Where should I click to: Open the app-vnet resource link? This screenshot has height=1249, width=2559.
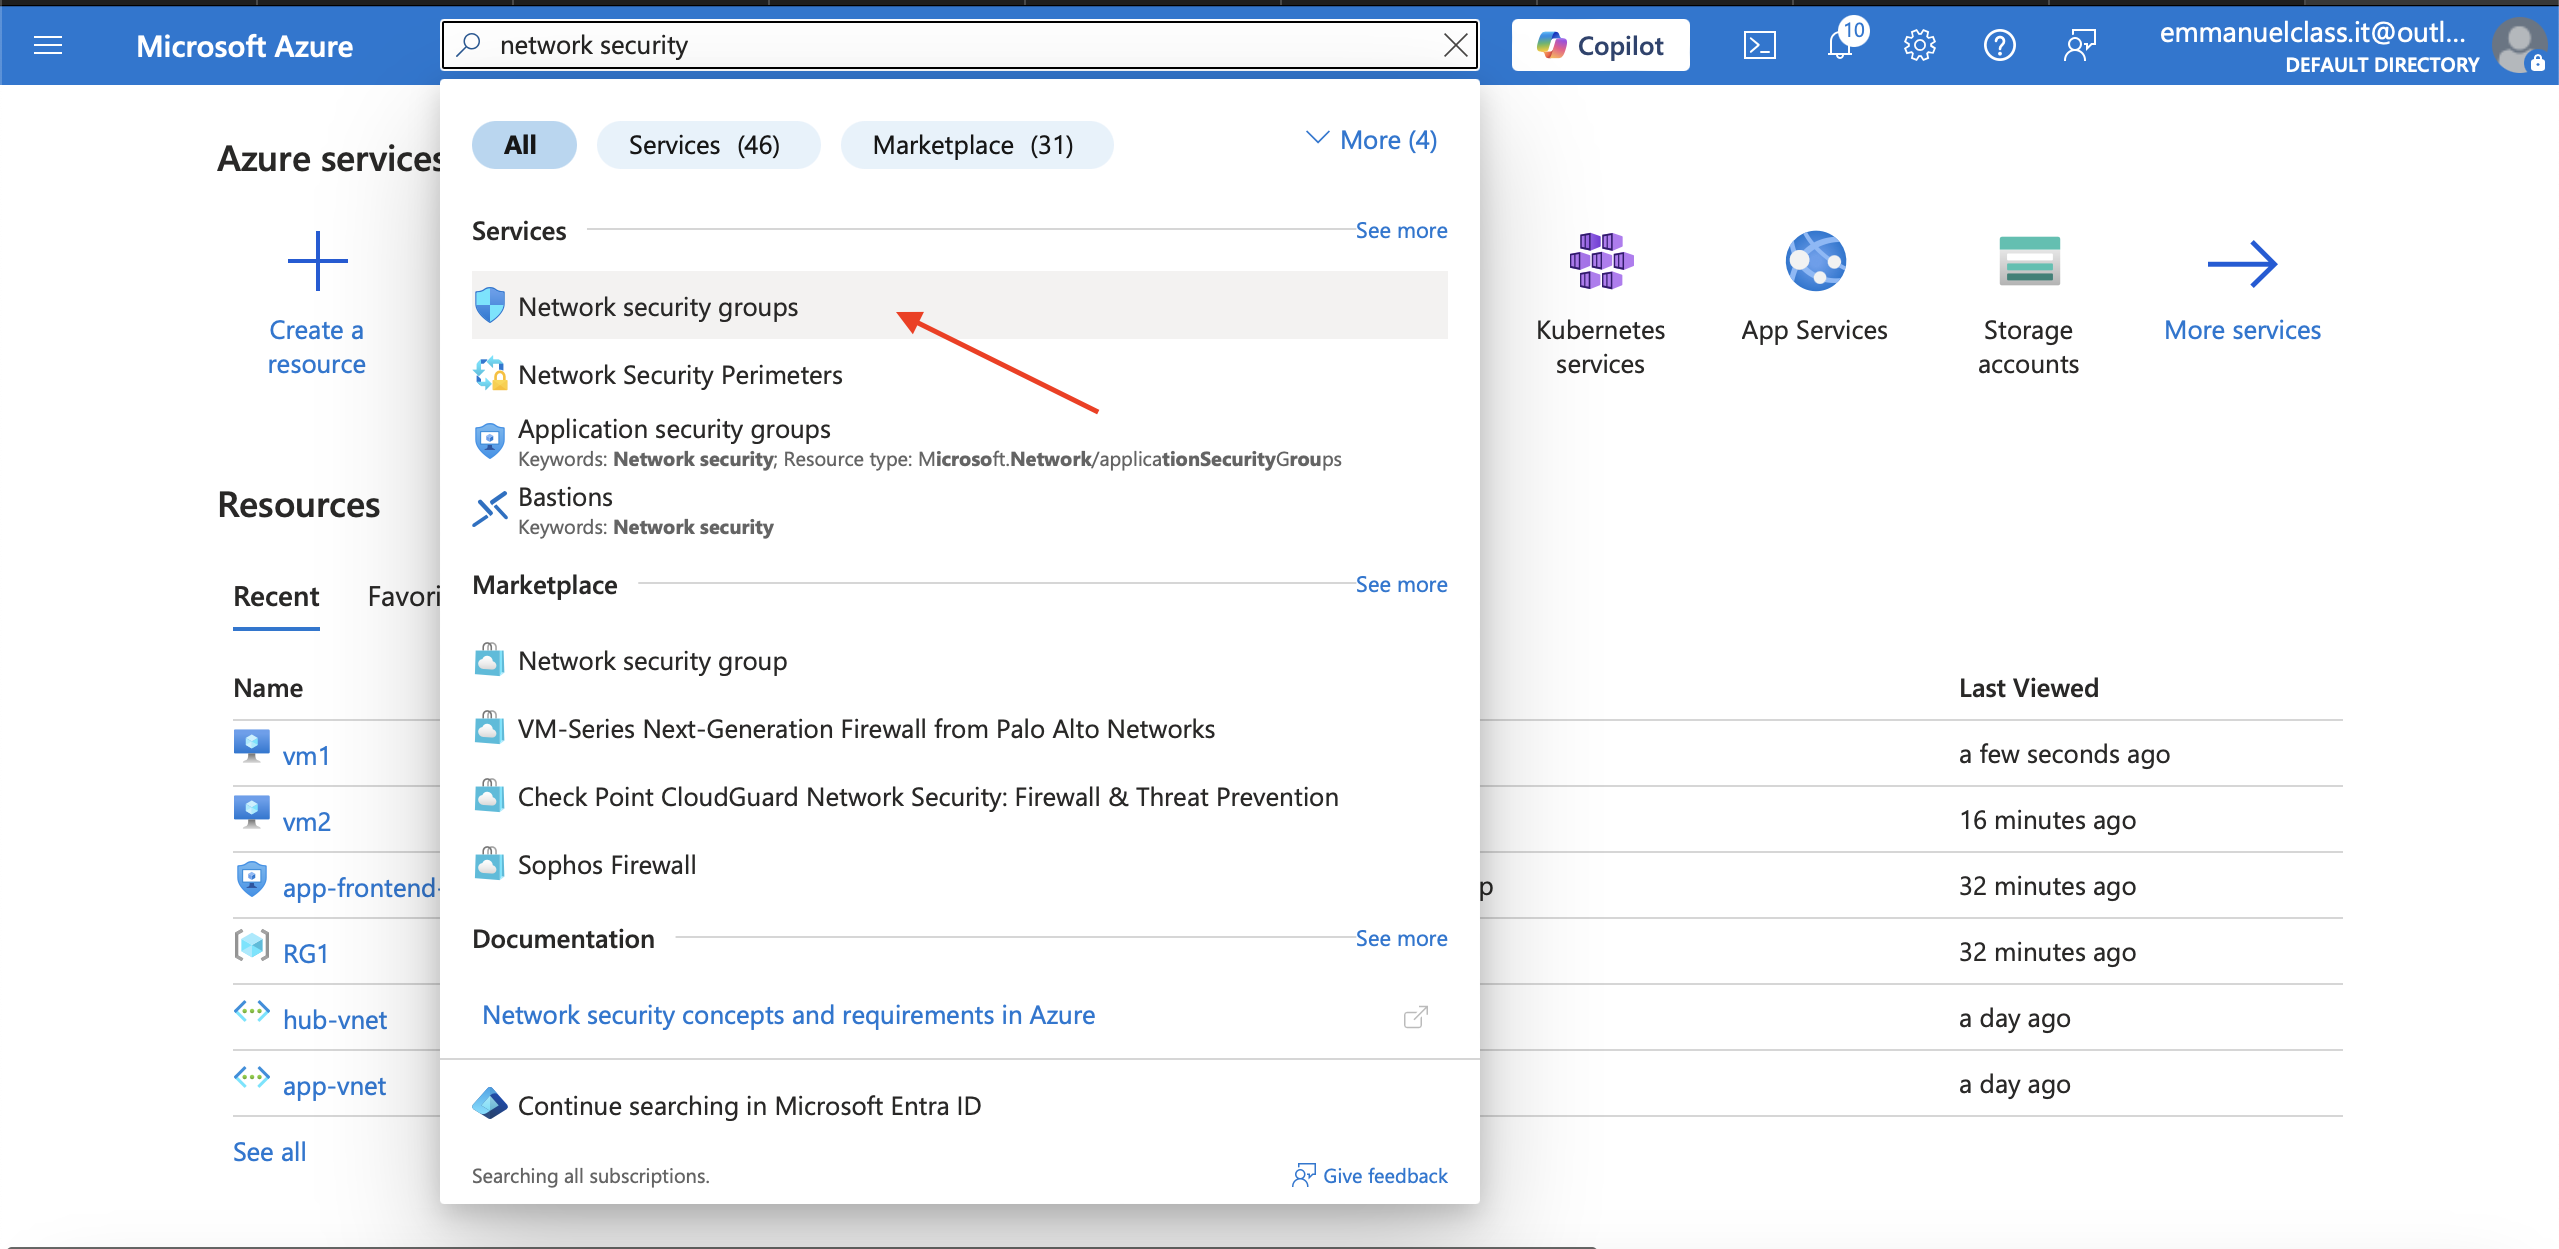tap(334, 1086)
